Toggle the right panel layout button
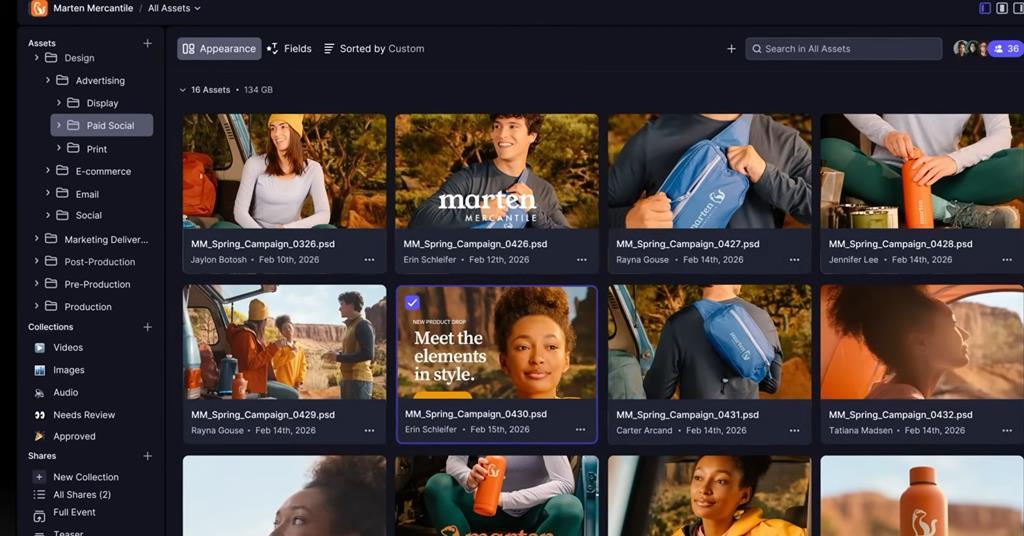1024x536 pixels. tap(1018, 8)
